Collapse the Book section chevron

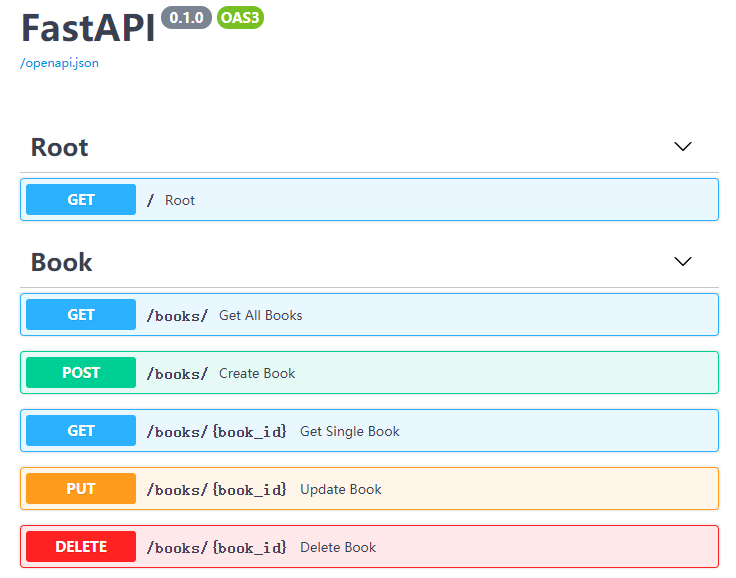coord(683,262)
